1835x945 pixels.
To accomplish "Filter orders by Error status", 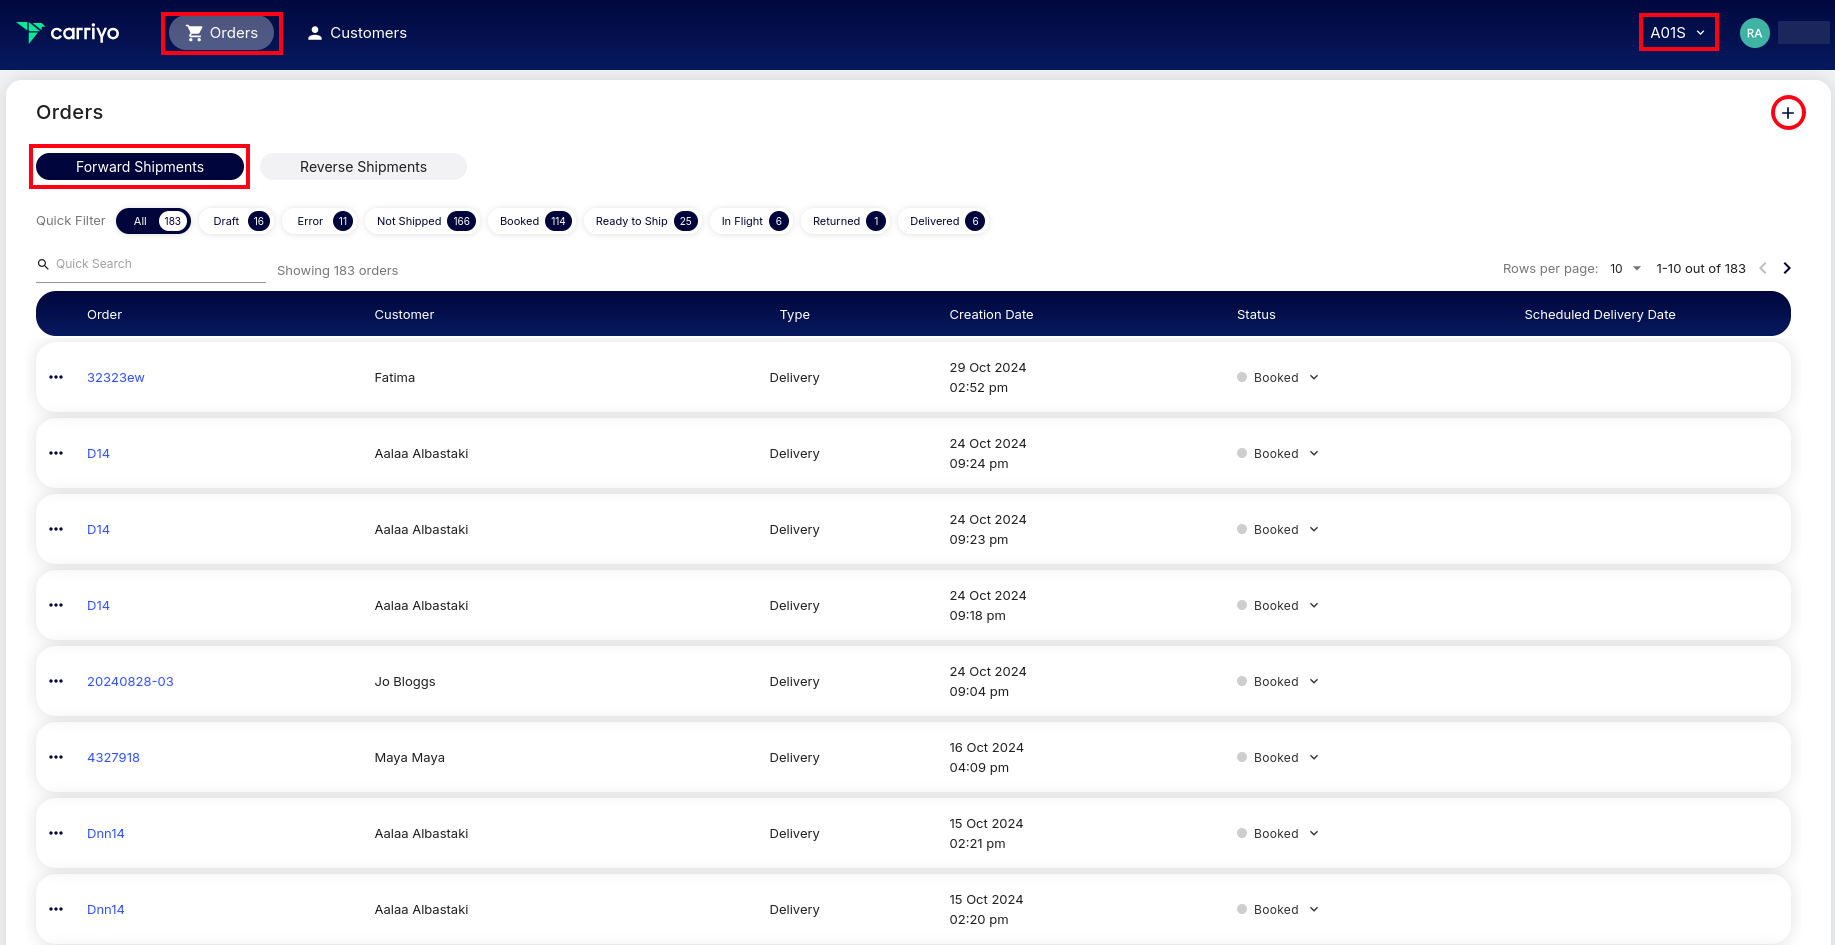I will click(320, 221).
